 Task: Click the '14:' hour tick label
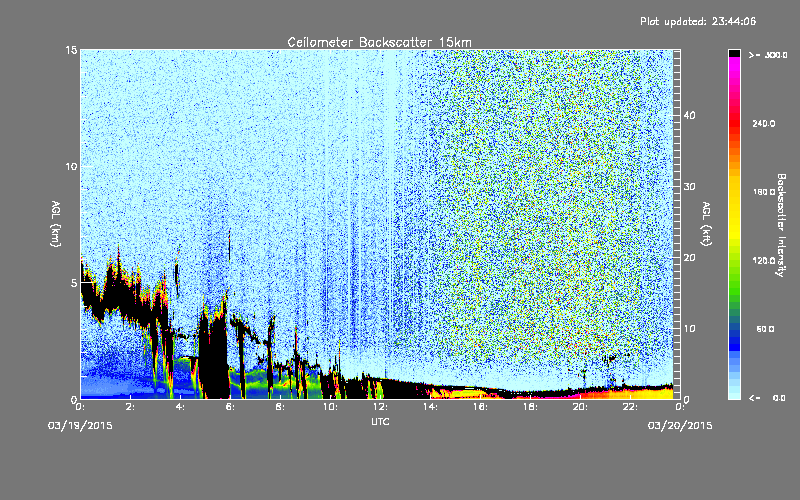pos(430,407)
